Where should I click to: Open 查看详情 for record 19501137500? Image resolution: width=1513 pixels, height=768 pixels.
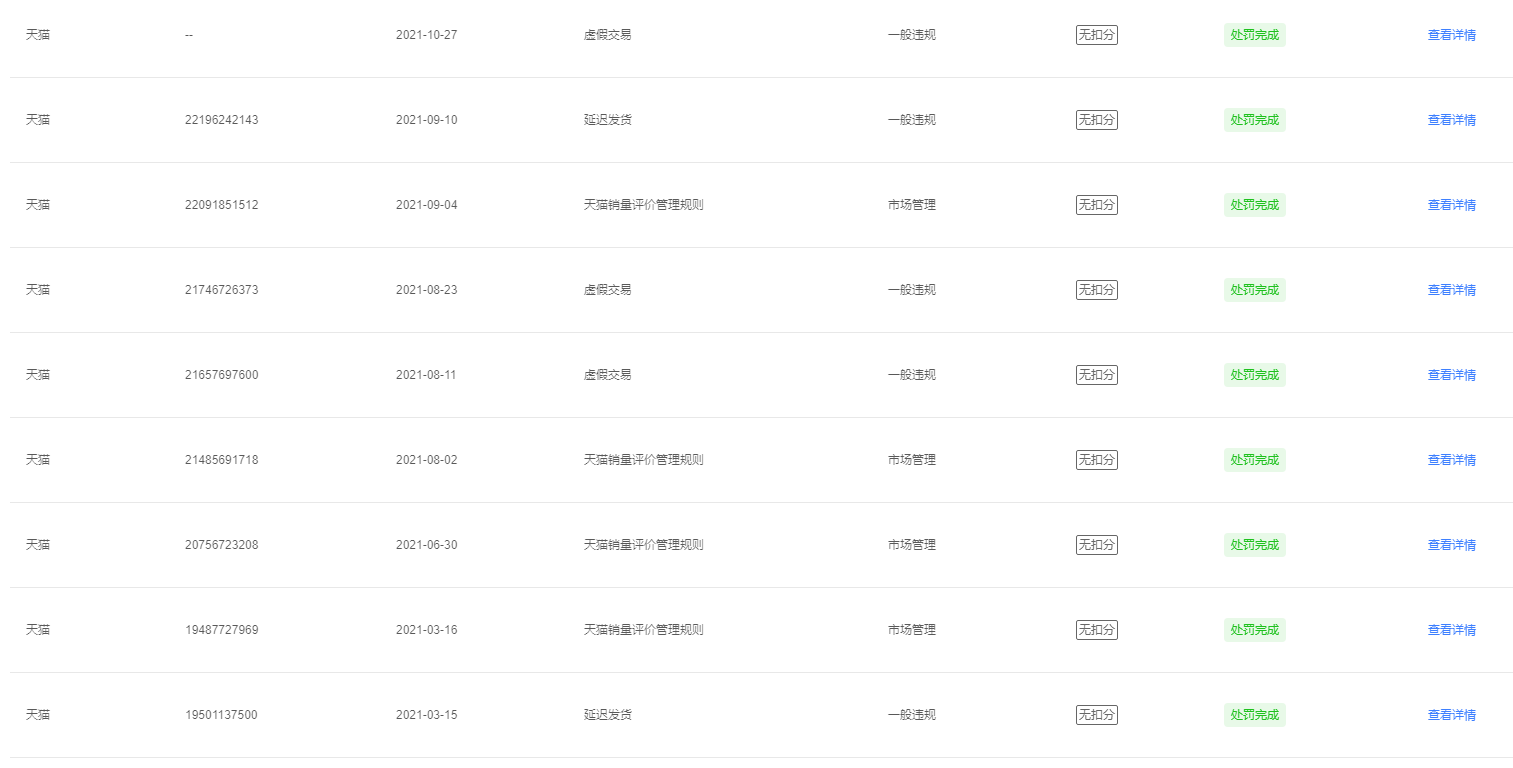1451,715
